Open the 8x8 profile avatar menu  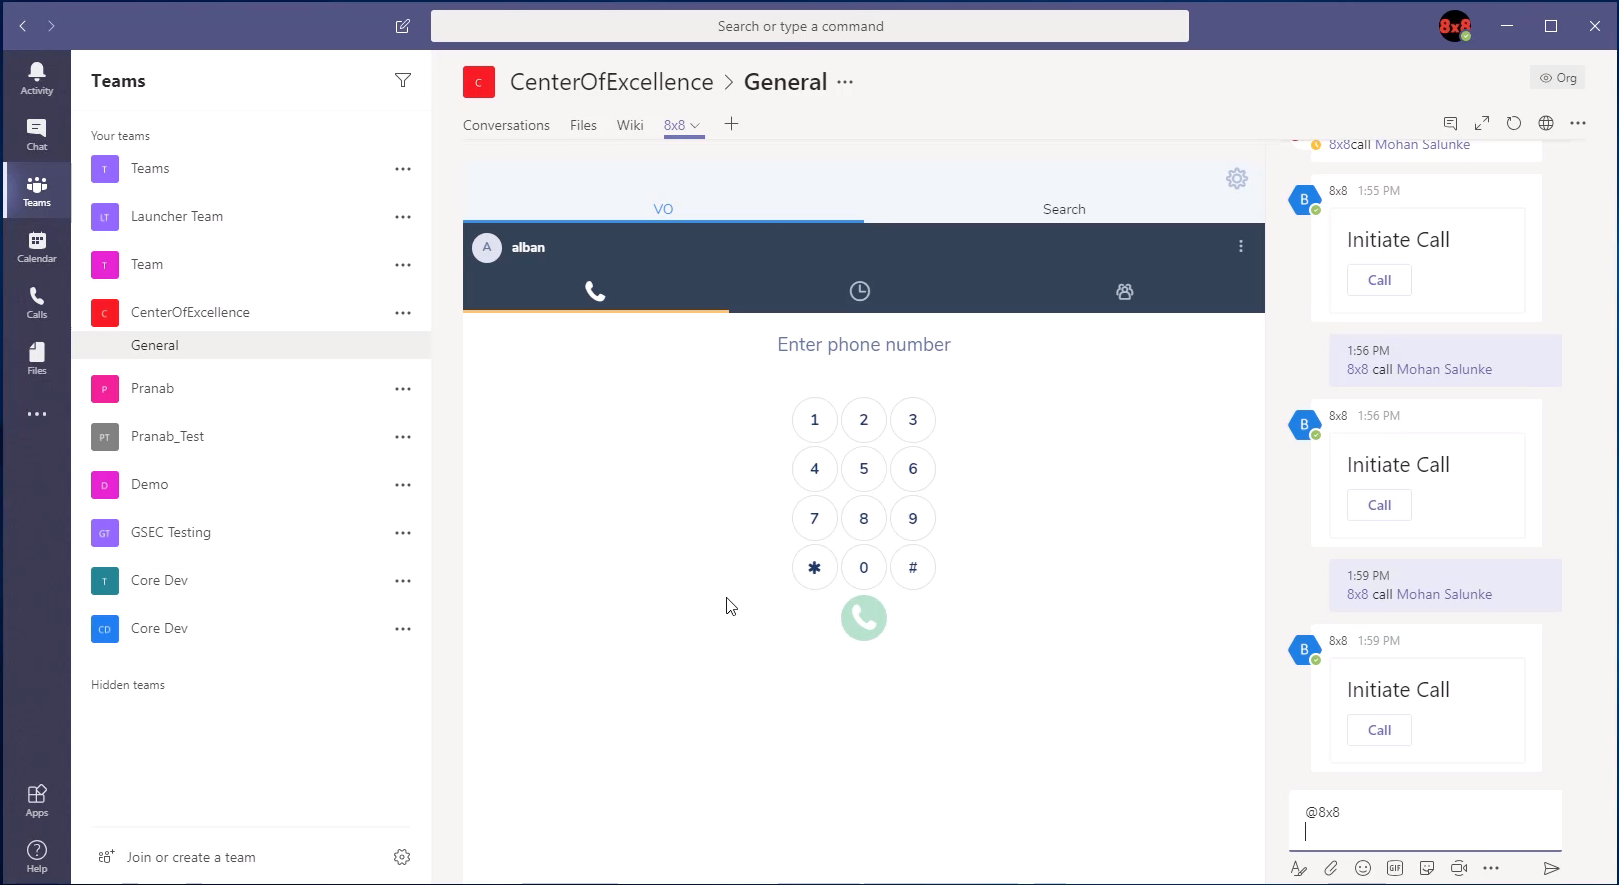pos(1455,26)
